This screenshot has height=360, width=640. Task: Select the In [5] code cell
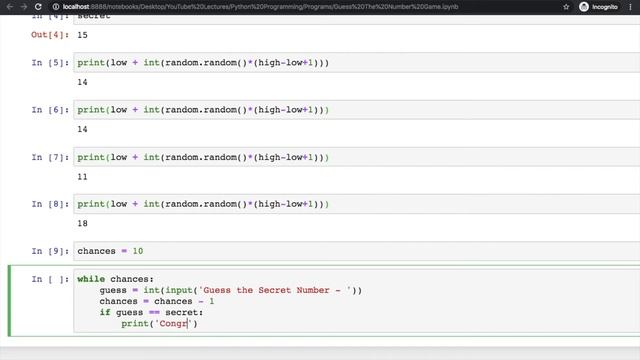[356, 62]
